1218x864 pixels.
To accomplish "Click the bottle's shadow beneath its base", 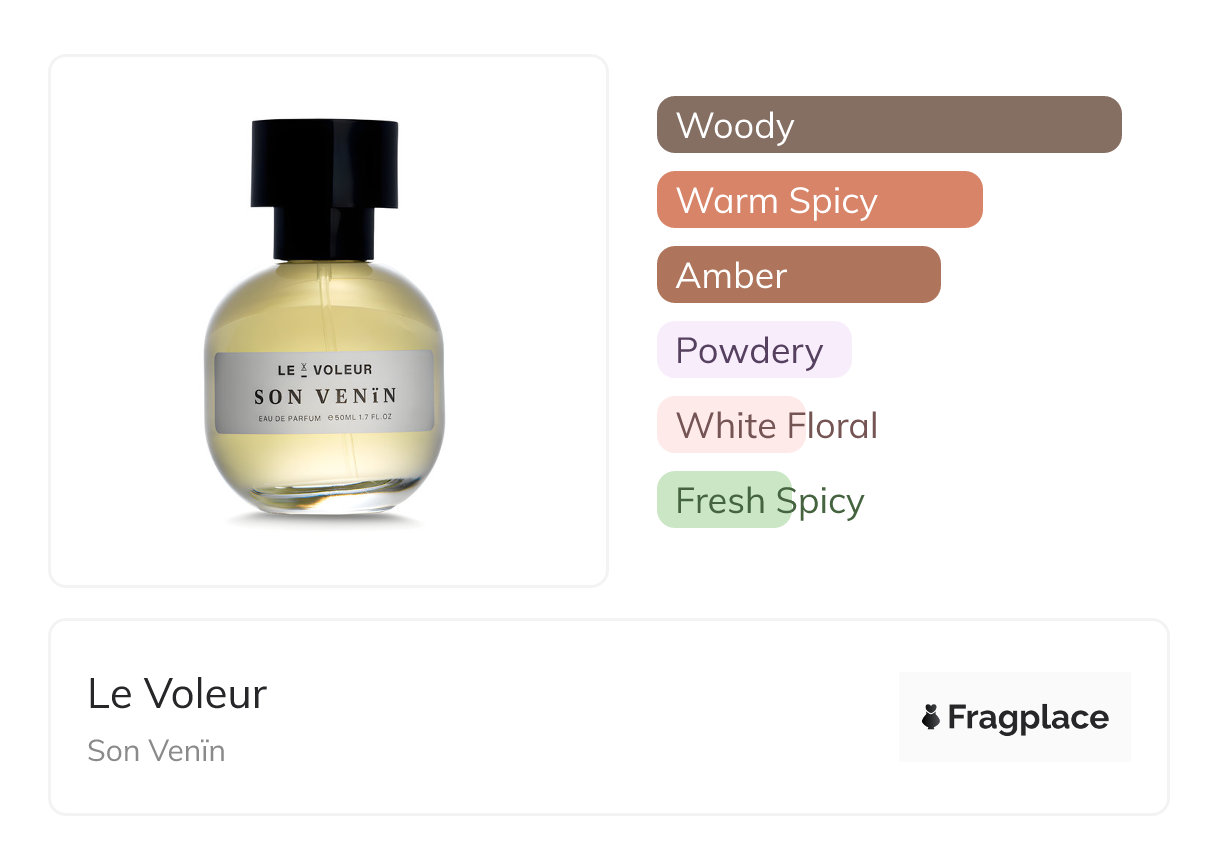I will coord(325,520).
